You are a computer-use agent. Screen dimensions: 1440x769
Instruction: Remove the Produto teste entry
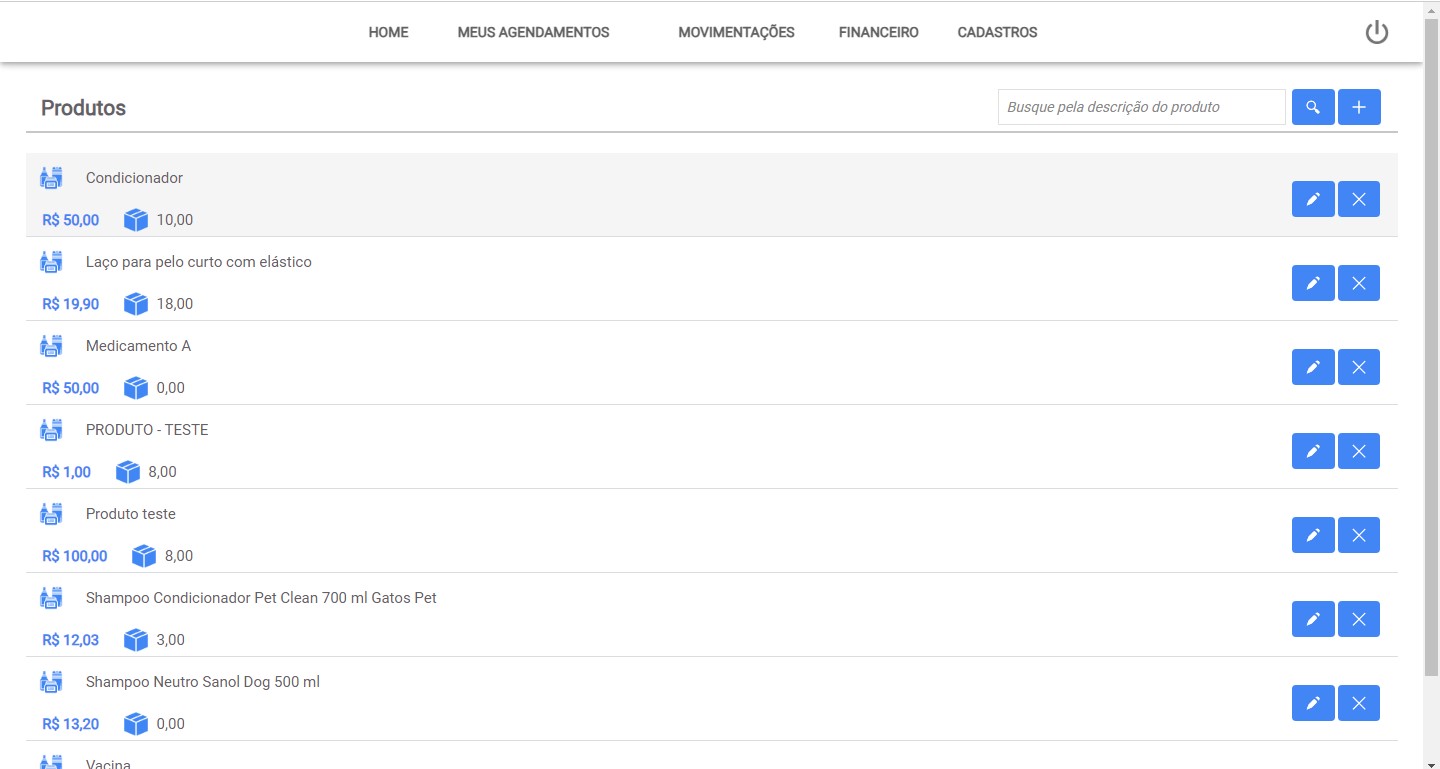pyautogui.click(x=1359, y=535)
